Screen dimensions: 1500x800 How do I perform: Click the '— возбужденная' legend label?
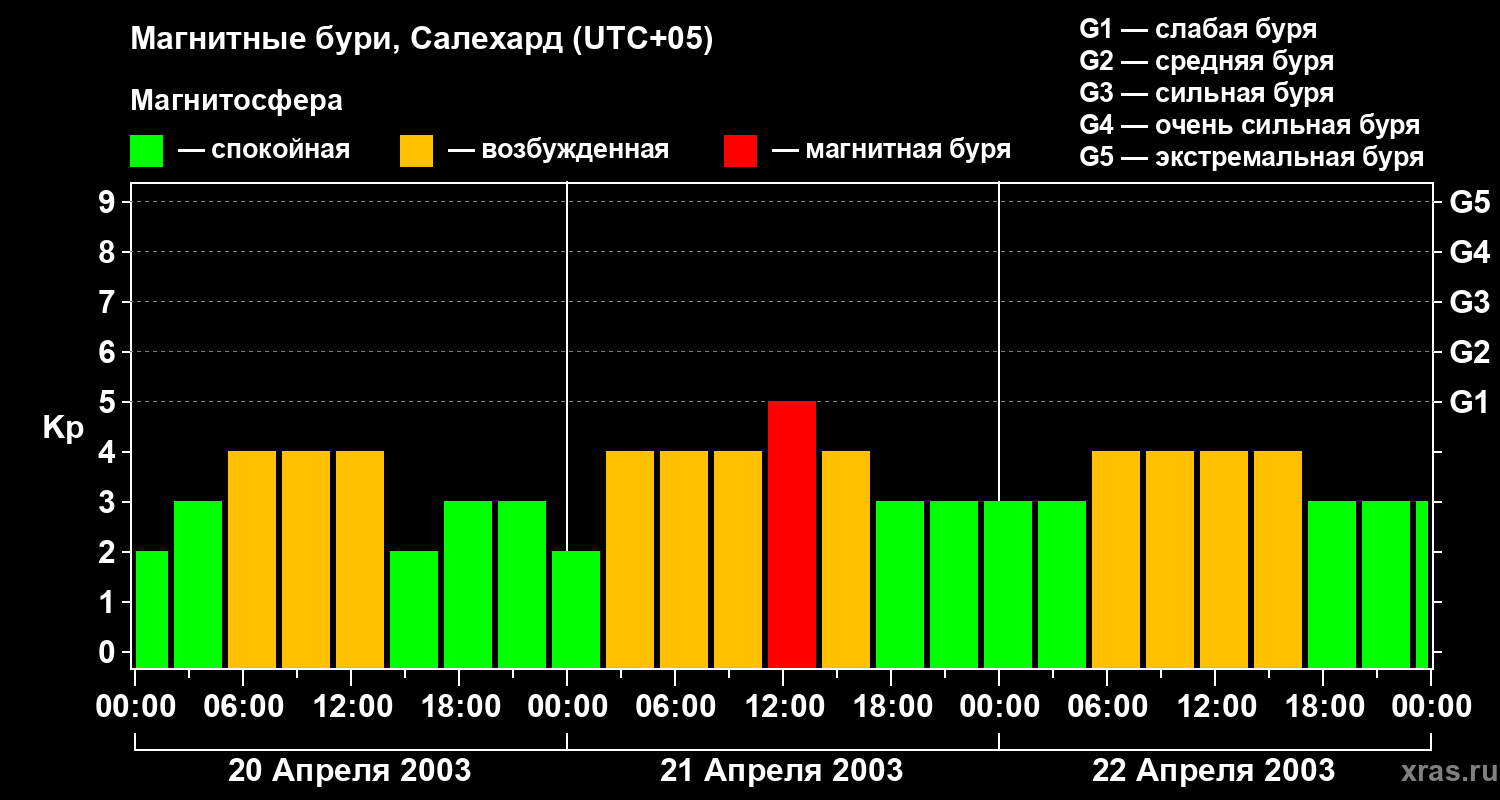(x=558, y=150)
